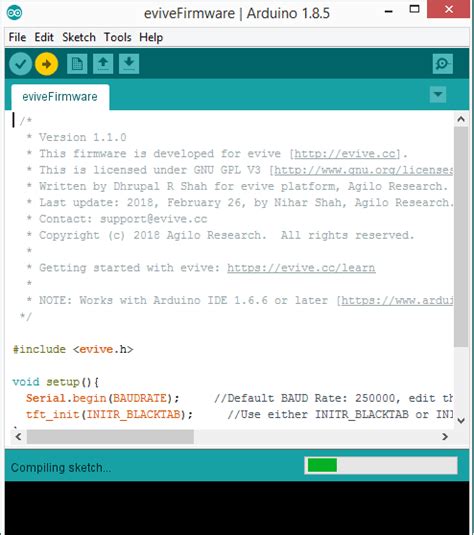
Task: Click the Verify checkmark button
Action: click(20, 64)
